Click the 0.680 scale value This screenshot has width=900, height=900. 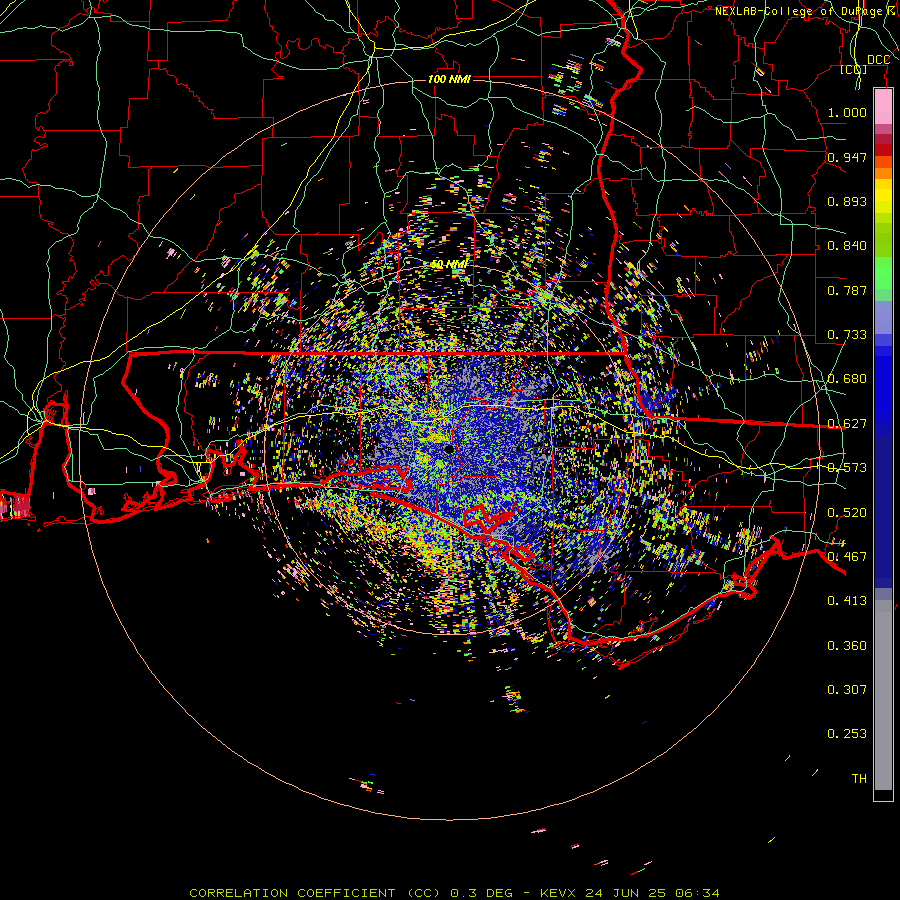point(847,379)
